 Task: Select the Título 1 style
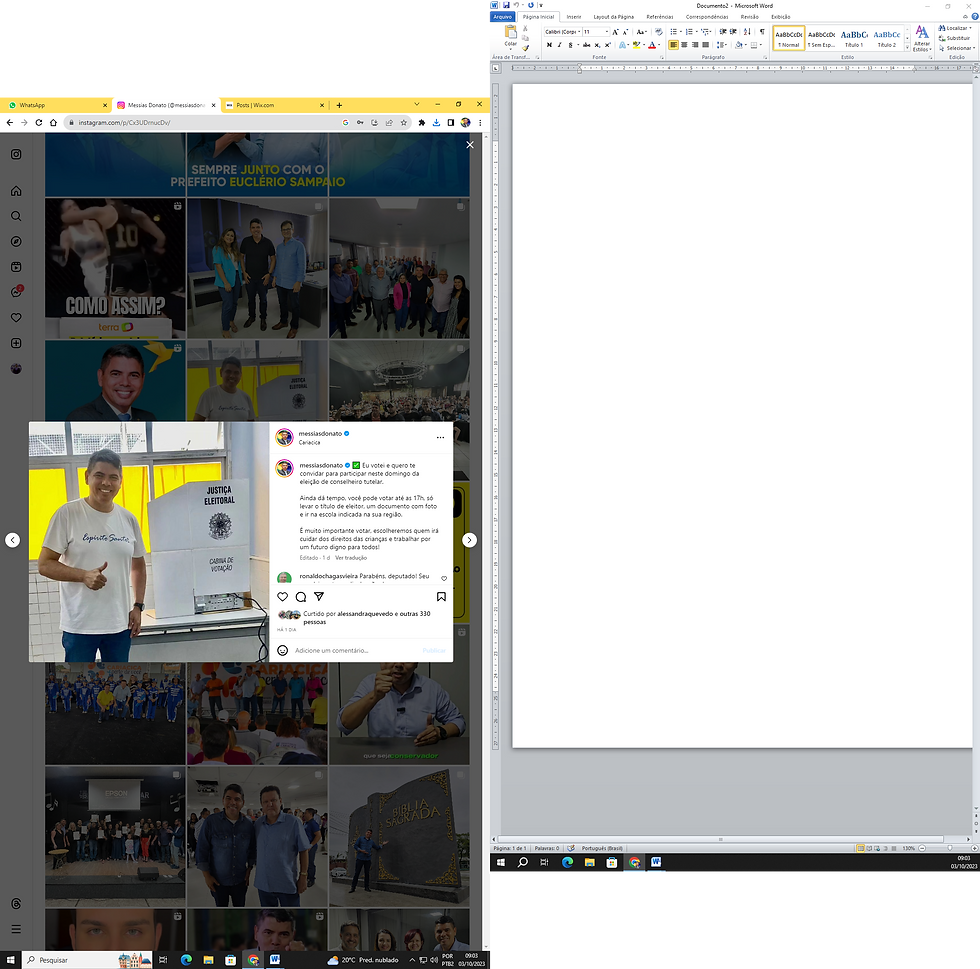pyautogui.click(x=854, y=38)
